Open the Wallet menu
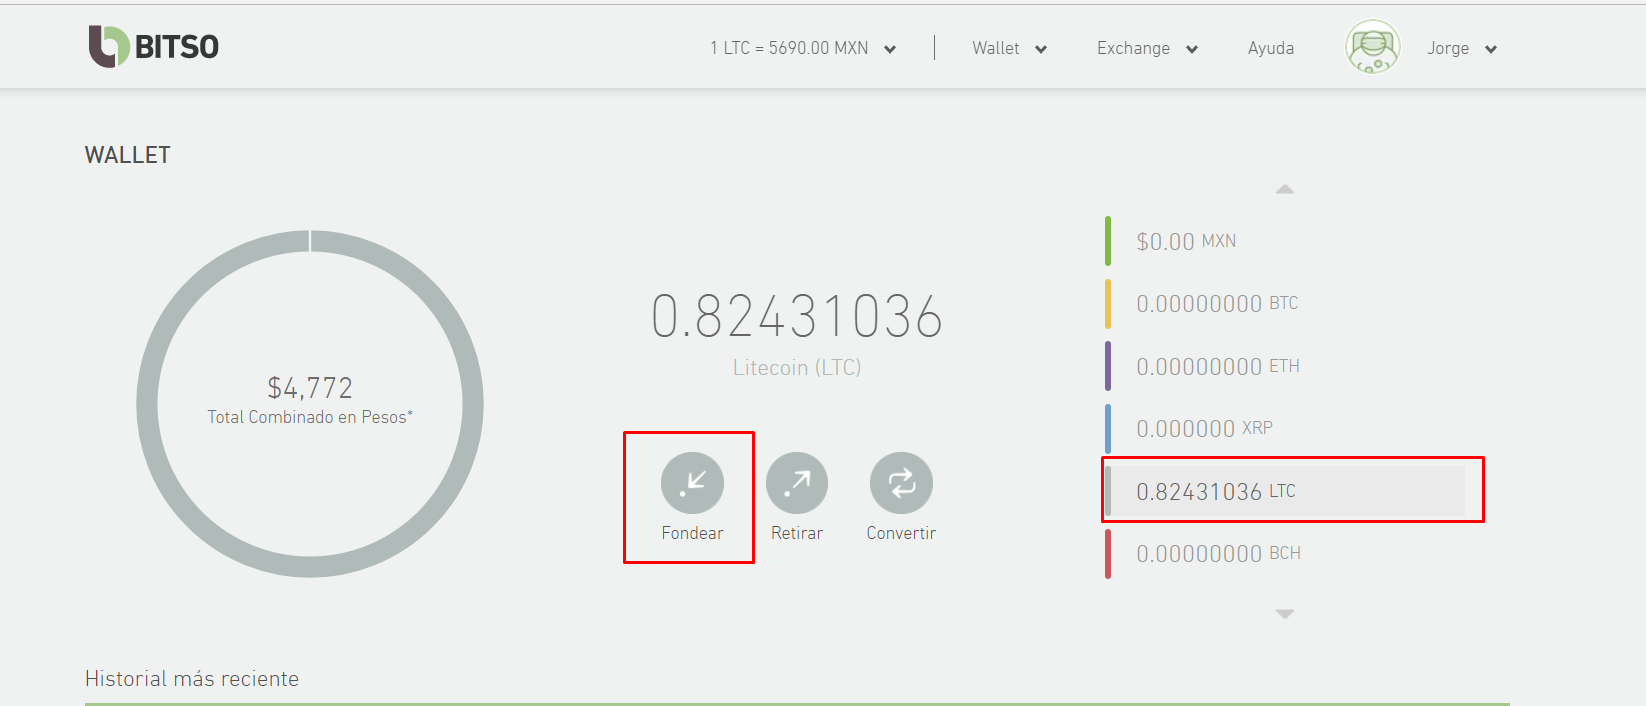1646x706 pixels. pyautogui.click(x=1009, y=48)
